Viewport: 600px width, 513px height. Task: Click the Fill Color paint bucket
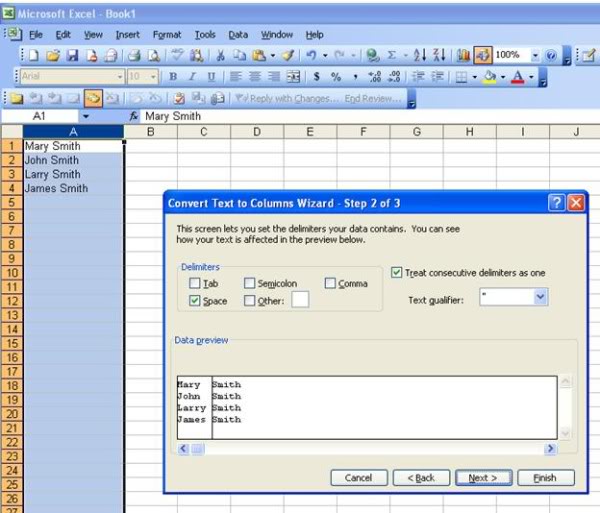(488, 77)
